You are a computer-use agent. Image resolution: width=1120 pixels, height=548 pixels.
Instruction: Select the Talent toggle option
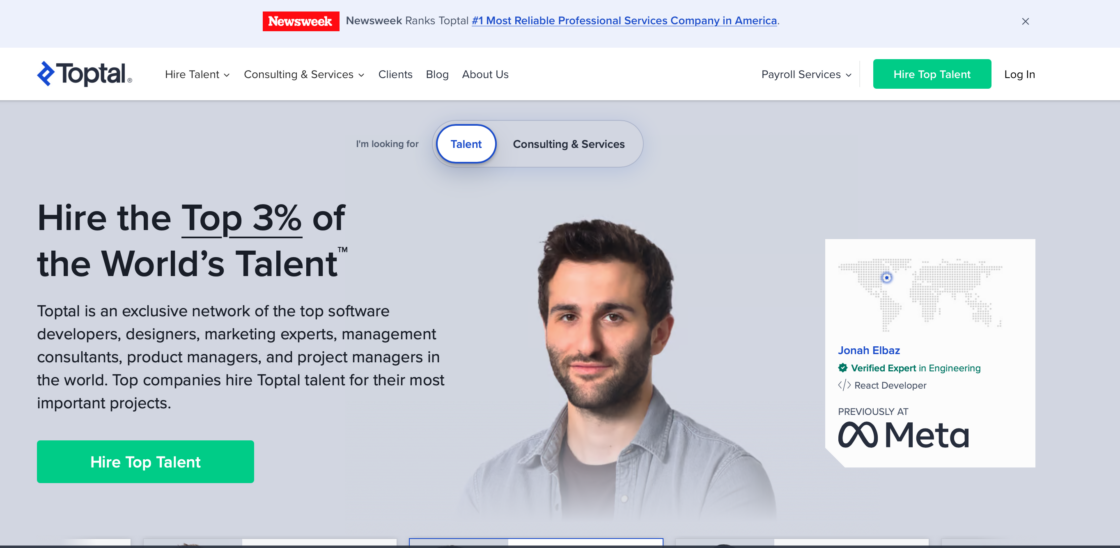[466, 144]
